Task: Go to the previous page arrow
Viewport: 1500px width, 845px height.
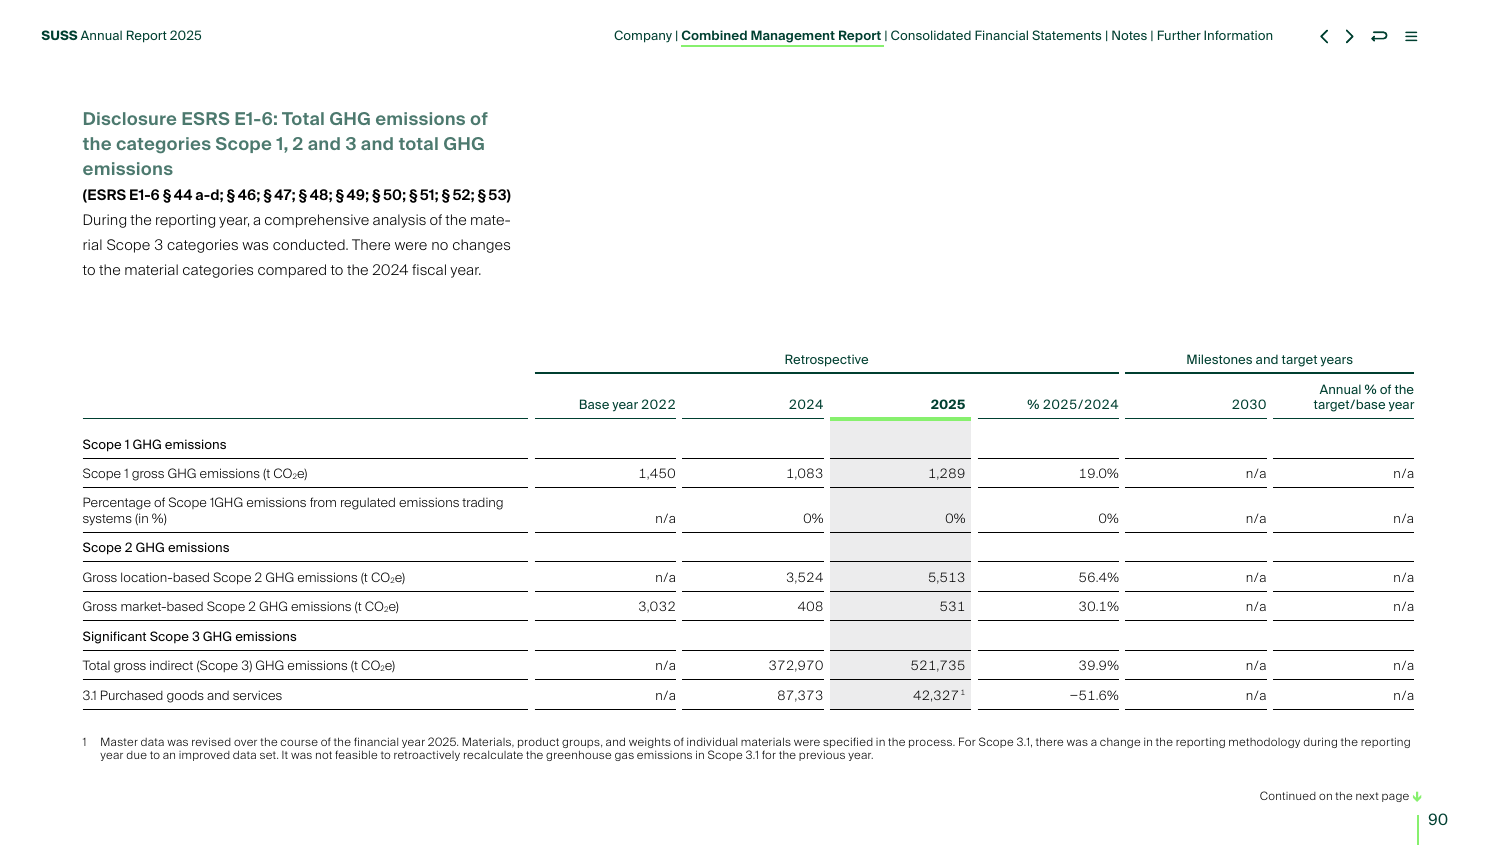Action: [x=1324, y=36]
